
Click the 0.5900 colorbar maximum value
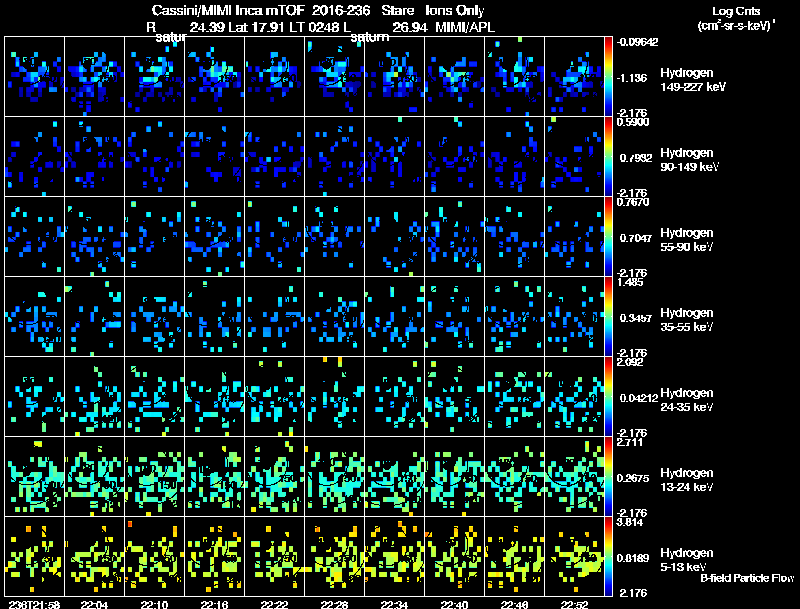[x=633, y=122]
